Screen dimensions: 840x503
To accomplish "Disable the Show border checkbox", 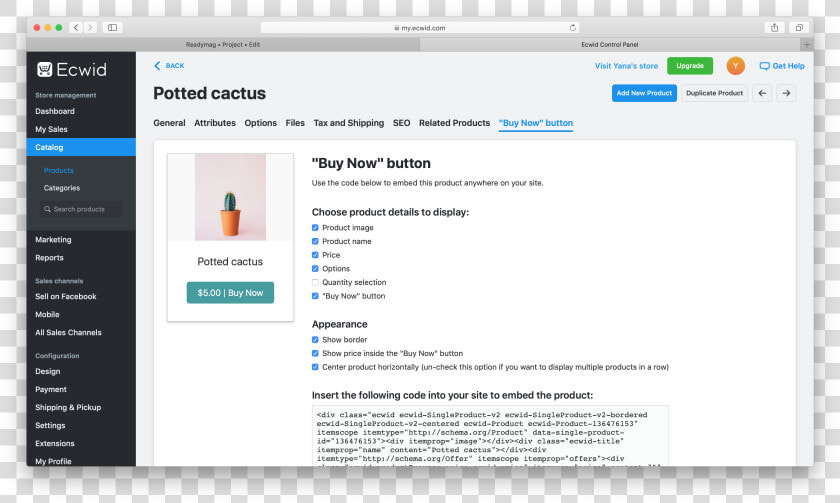I will [315, 340].
